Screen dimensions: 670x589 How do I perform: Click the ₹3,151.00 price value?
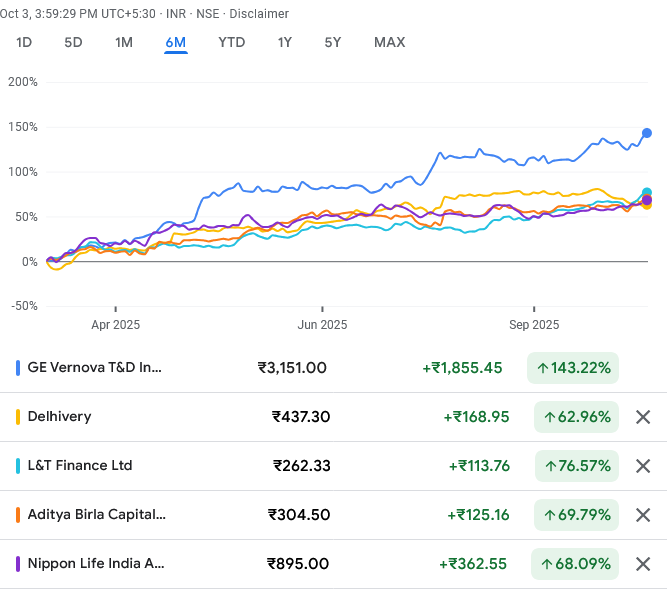[292, 368]
